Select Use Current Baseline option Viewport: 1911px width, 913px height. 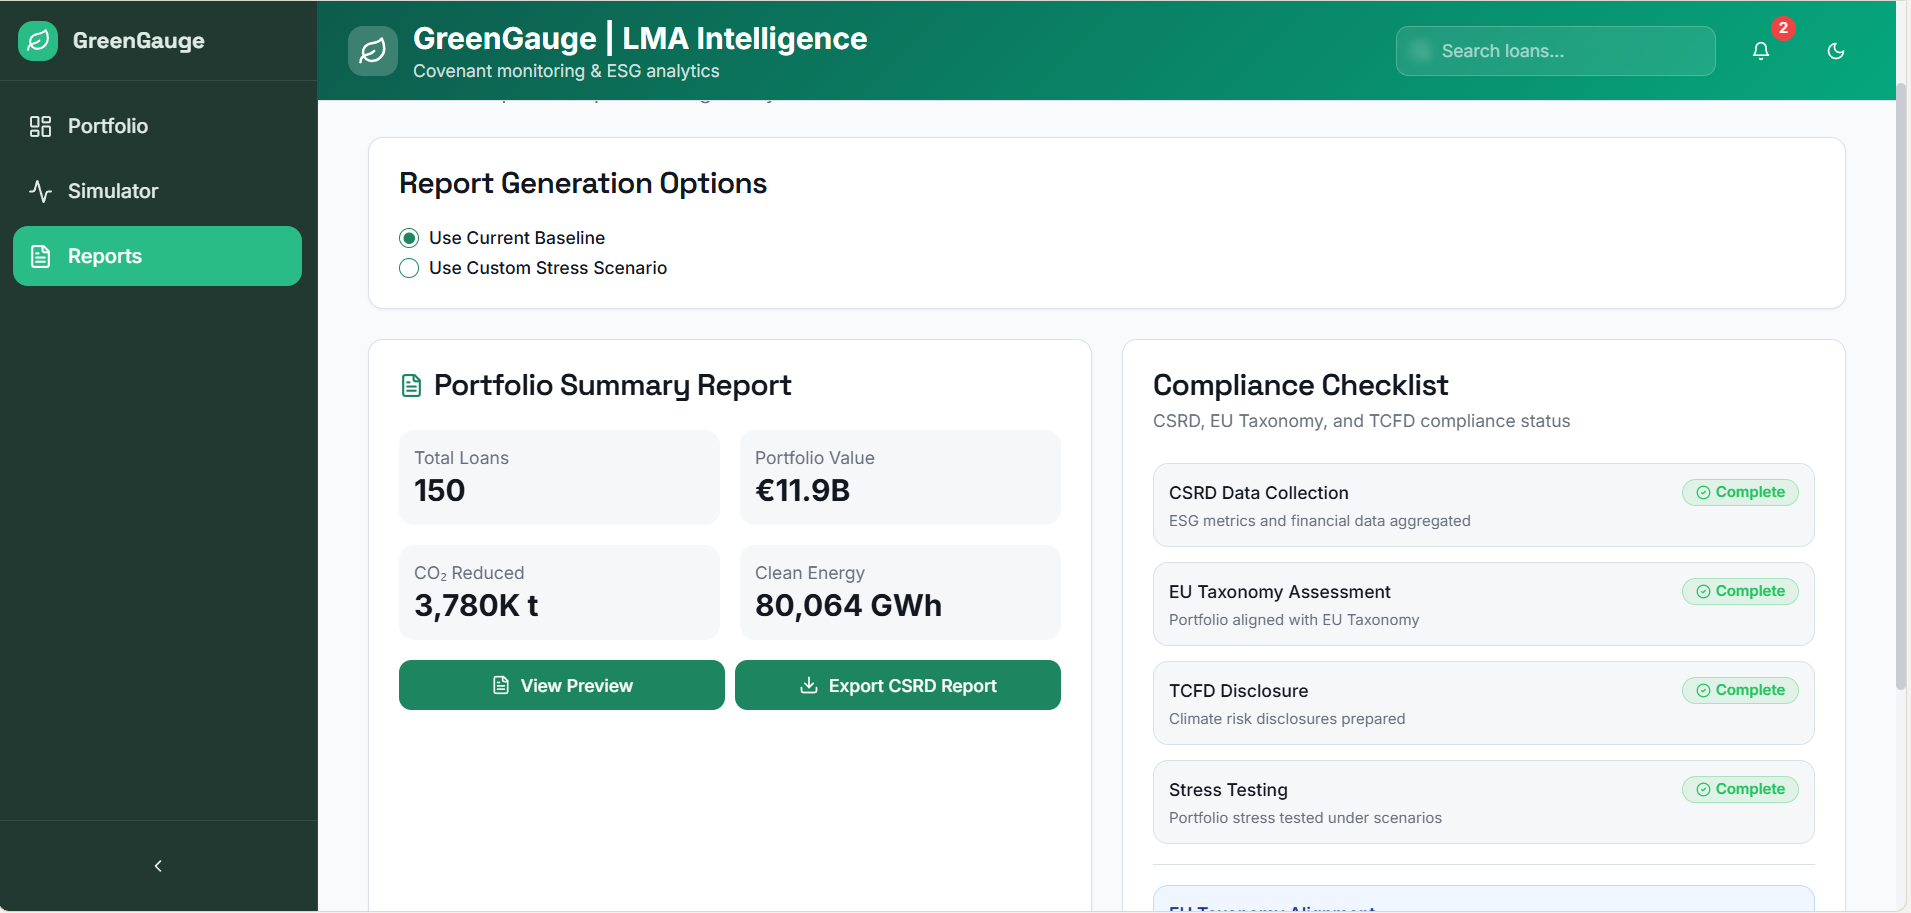coord(409,238)
